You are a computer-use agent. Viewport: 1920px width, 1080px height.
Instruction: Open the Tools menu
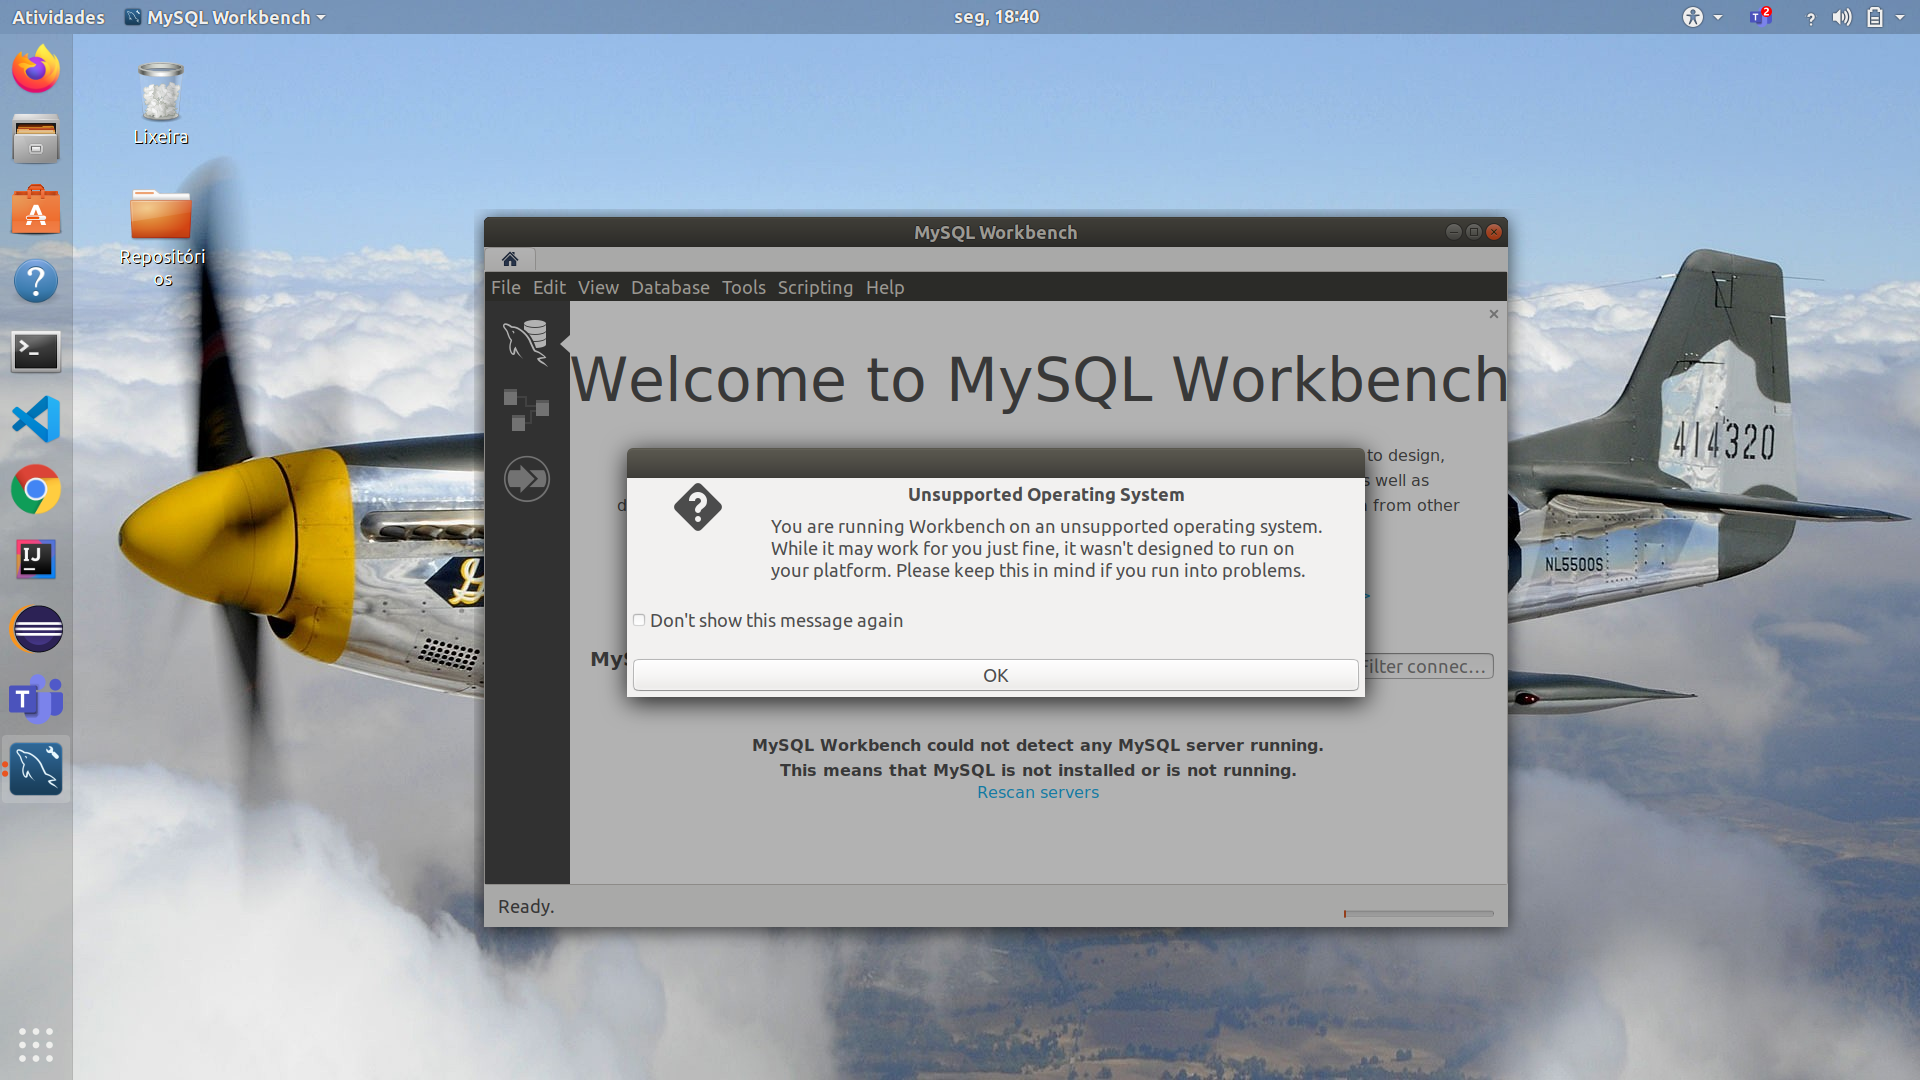(x=744, y=287)
